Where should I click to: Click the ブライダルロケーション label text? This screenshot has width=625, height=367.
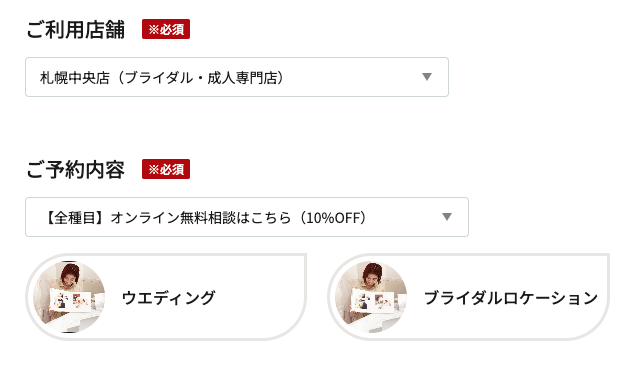point(511,298)
